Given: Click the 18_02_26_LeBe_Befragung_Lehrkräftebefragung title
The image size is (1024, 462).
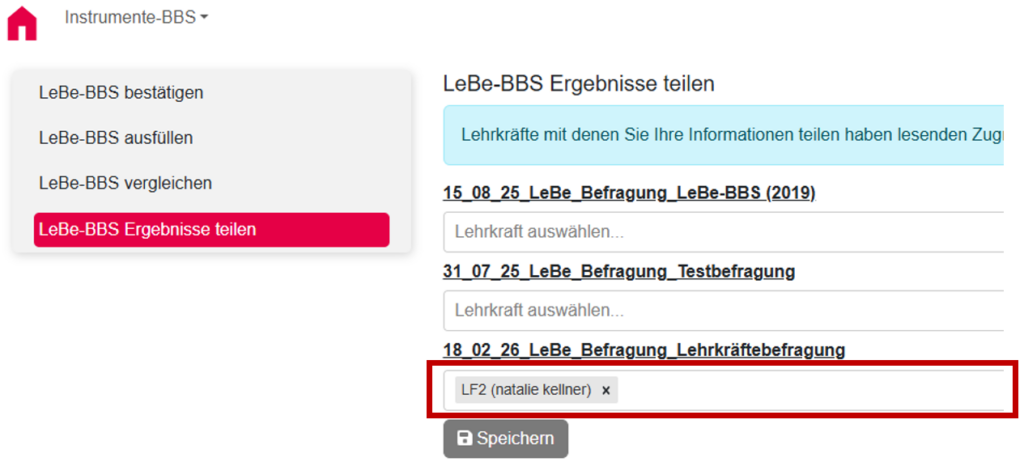Looking at the screenshot, I should [x=644, y=350].
